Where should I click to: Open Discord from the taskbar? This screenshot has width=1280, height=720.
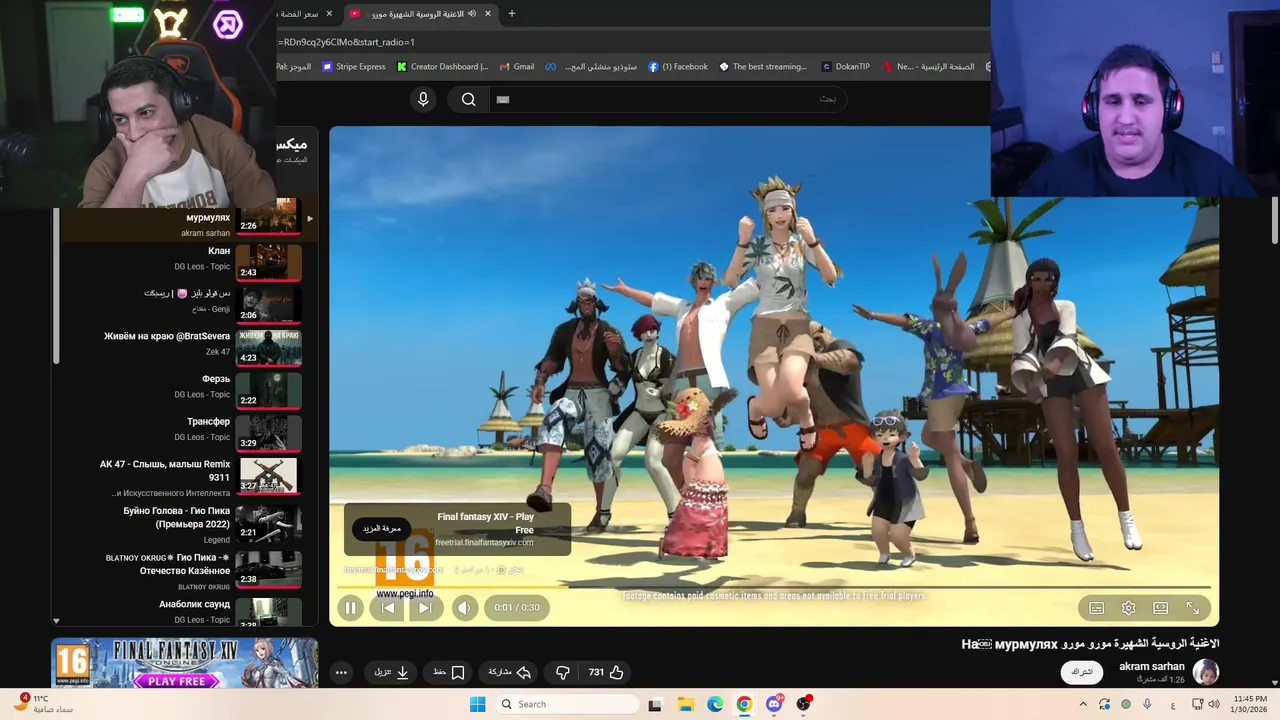(774, 704)
